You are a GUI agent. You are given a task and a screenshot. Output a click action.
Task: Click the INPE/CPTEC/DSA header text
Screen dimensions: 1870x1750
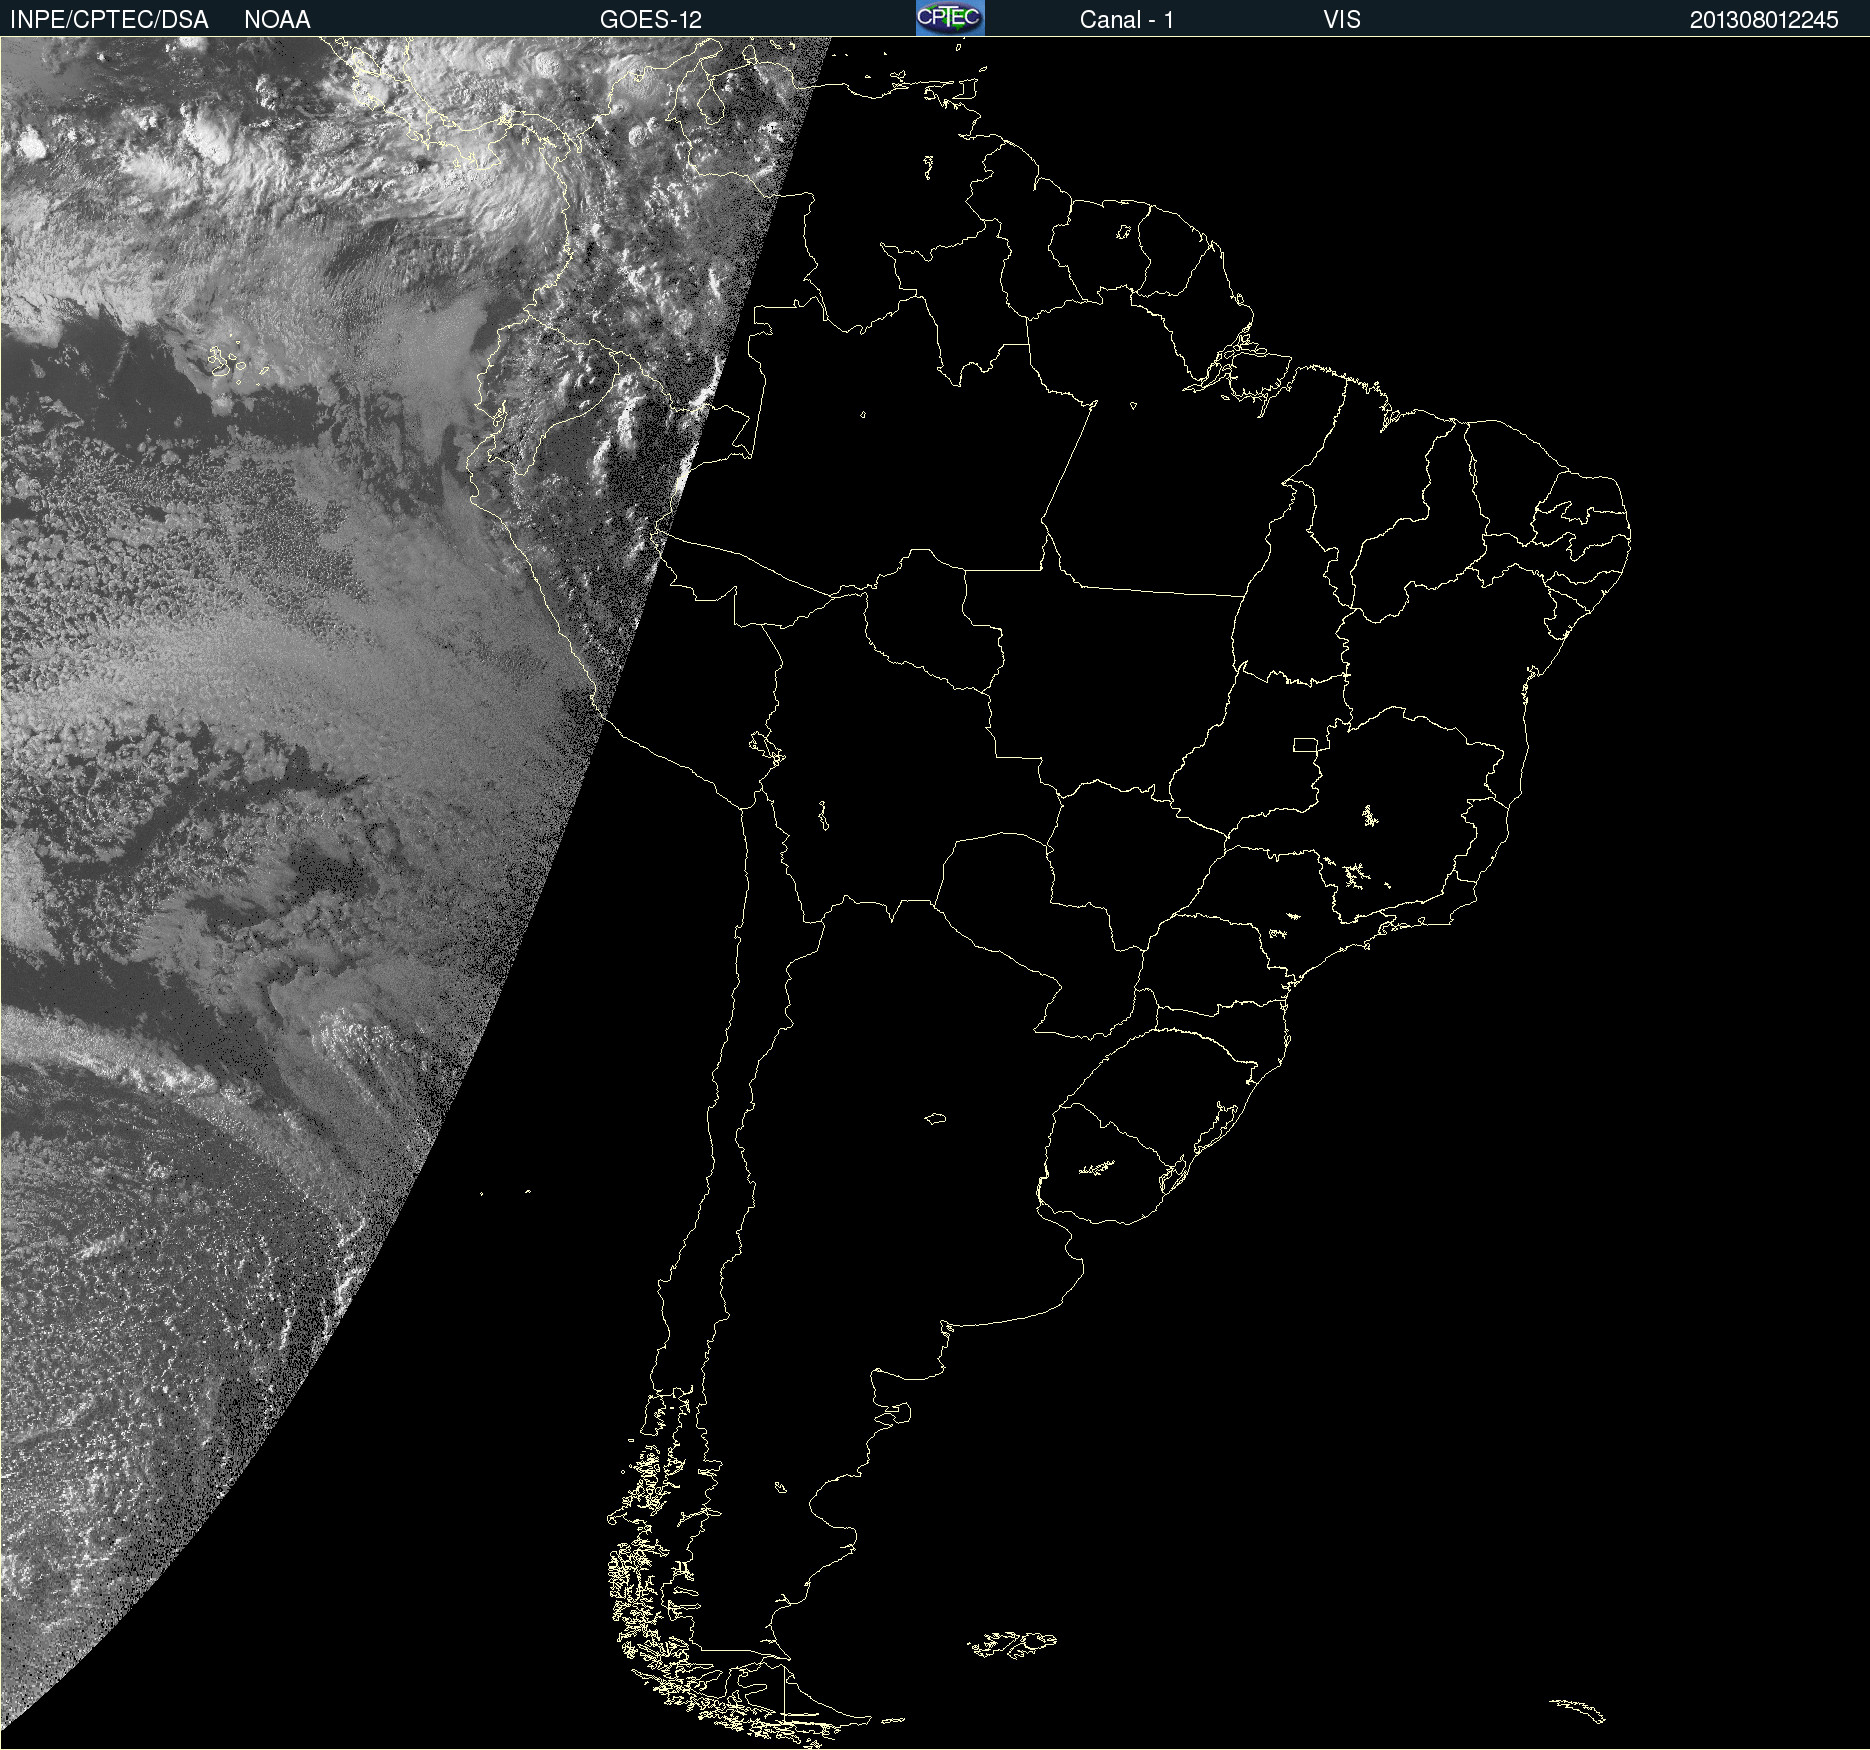click(x=109, y=19)
